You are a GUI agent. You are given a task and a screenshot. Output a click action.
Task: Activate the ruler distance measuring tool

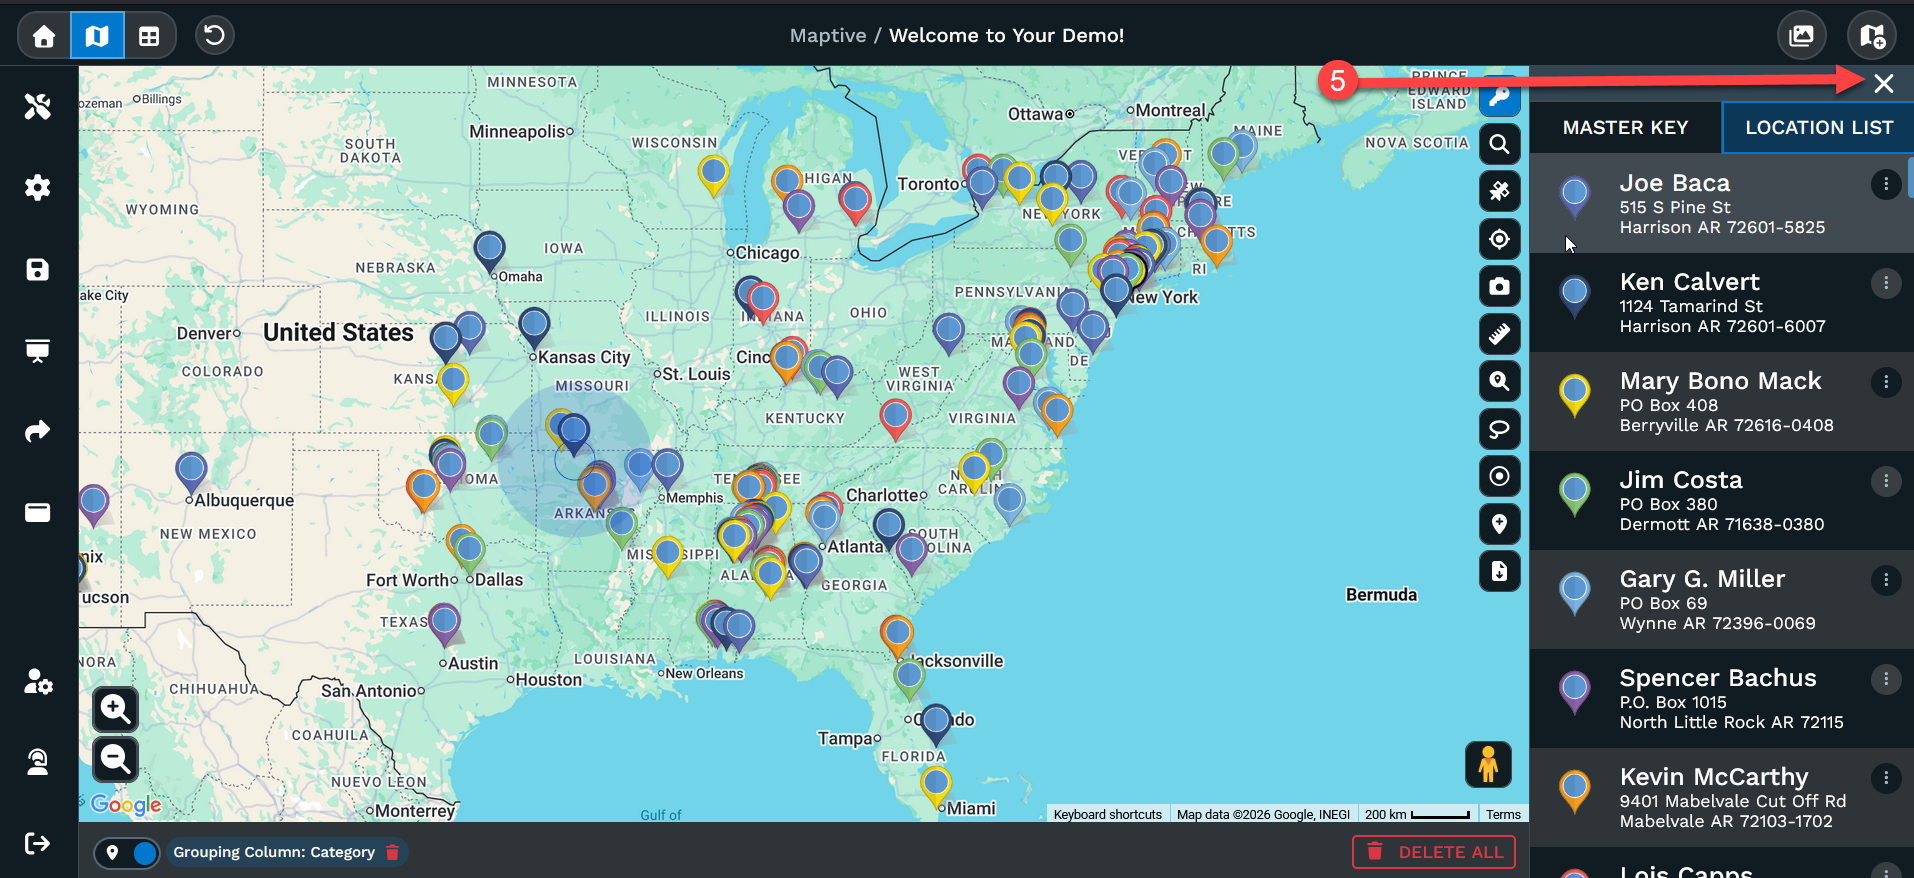[1499, 334]
